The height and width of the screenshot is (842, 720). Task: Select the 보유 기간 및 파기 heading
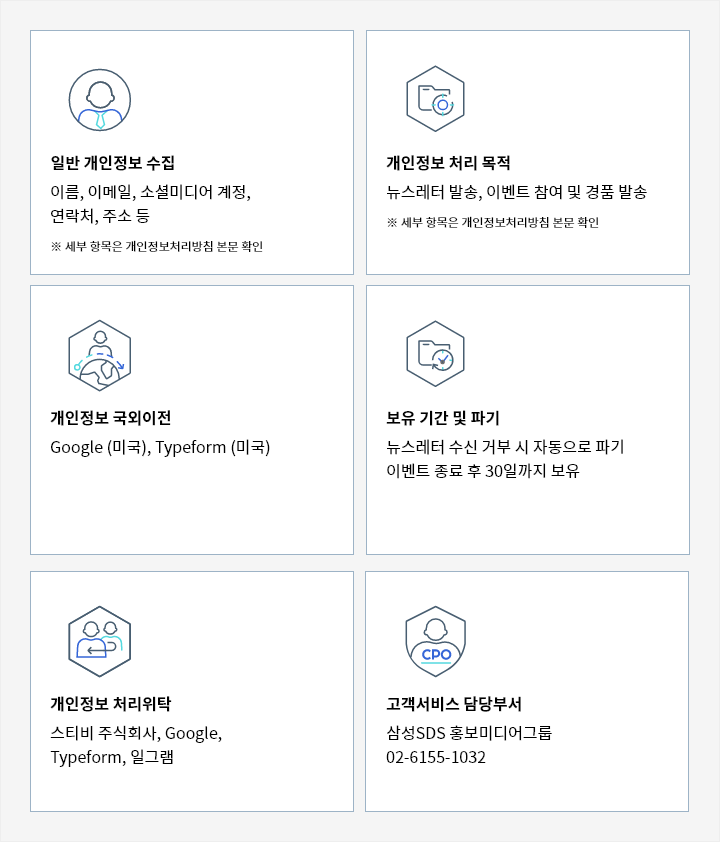point(443,418)
